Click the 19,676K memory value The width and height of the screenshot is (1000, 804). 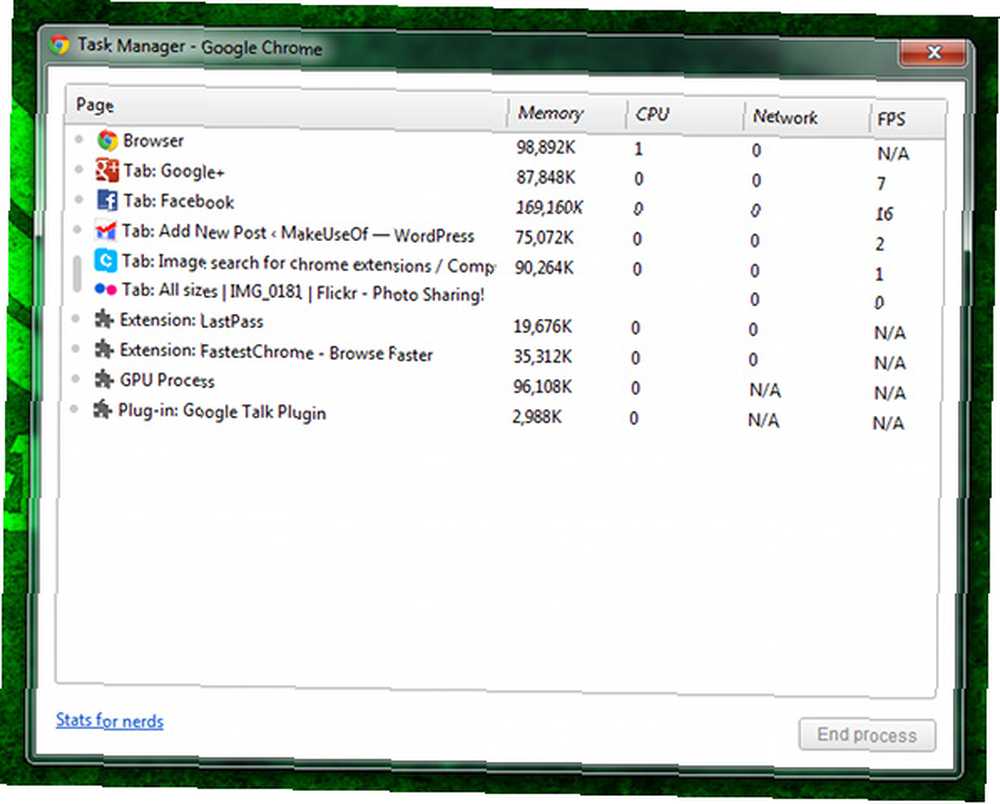click(x=543, y=326)
